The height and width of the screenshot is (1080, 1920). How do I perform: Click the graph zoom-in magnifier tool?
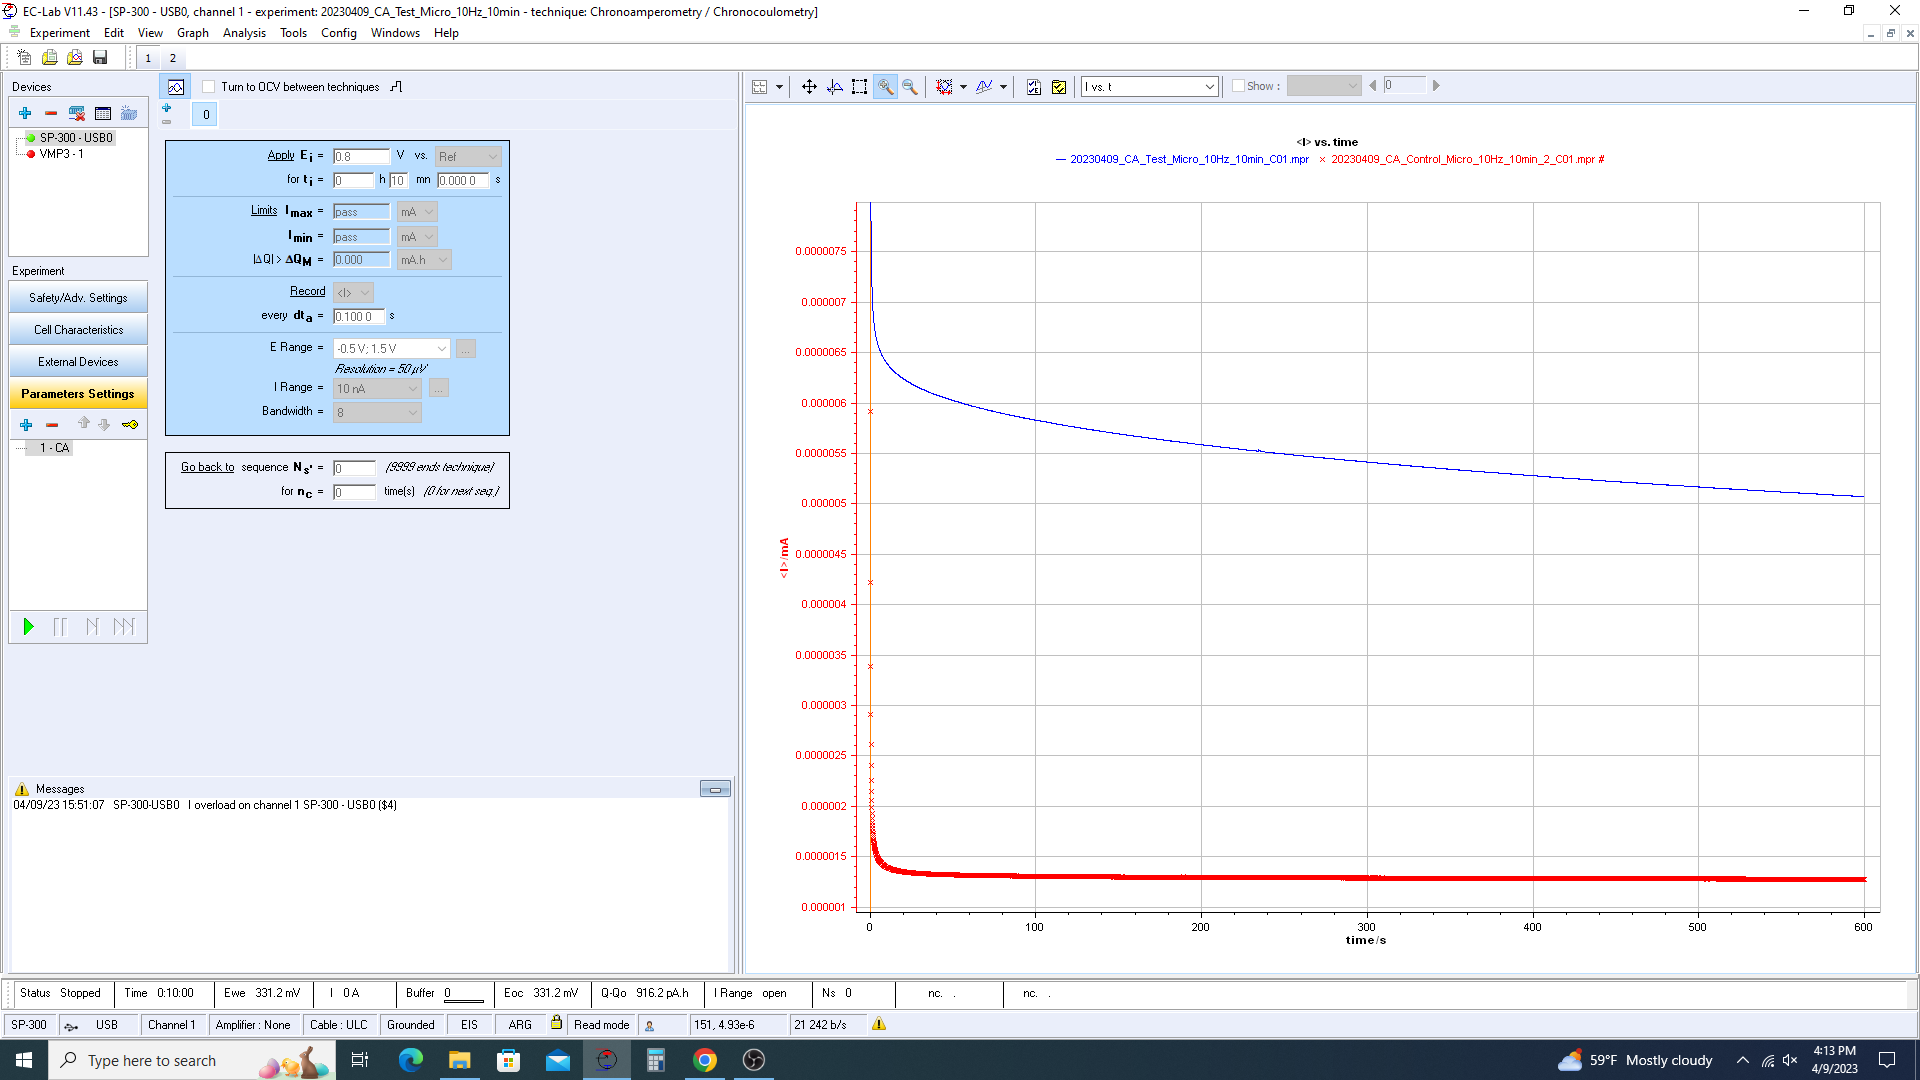(885, 87)
